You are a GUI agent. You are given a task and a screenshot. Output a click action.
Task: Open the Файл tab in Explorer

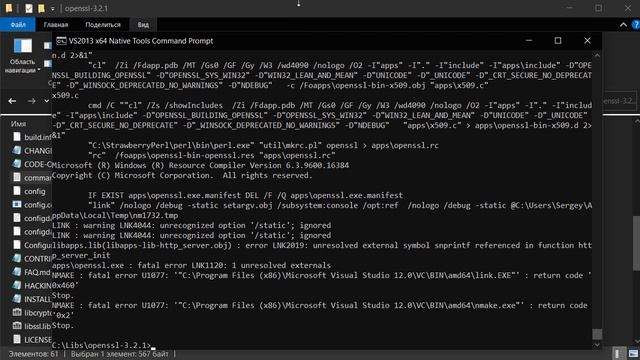click(x=18, y=24)
